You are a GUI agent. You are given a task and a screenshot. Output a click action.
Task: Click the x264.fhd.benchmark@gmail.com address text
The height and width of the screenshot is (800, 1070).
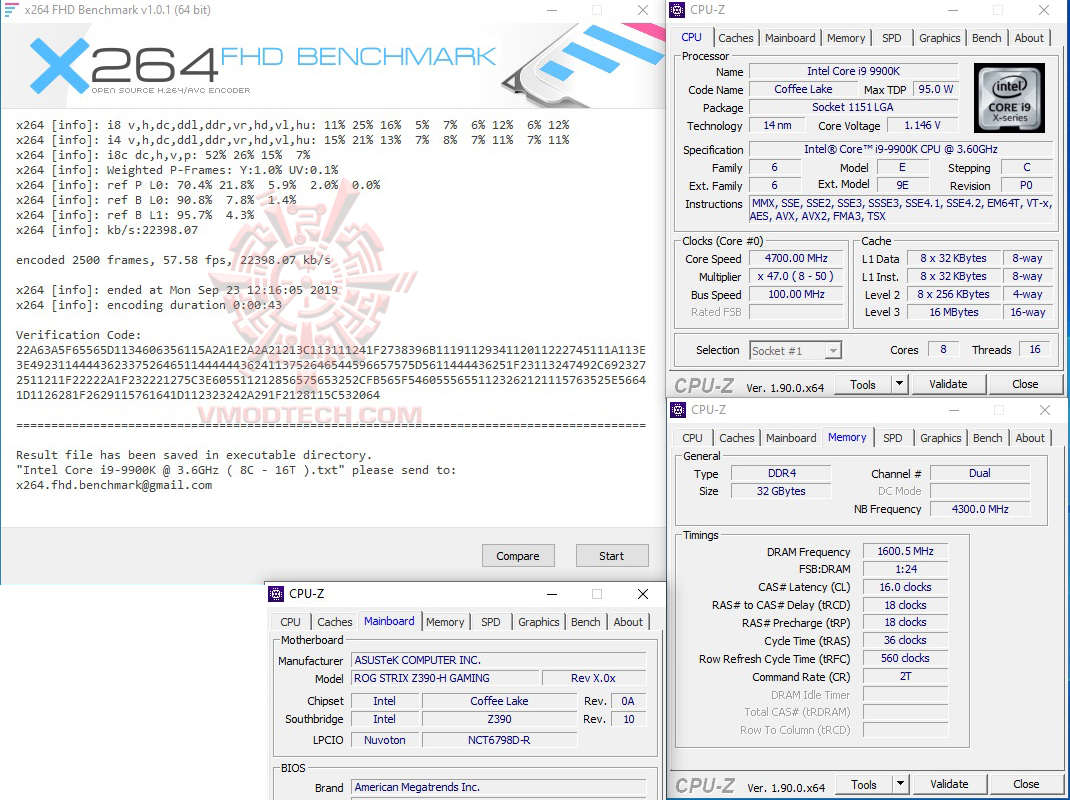pyautogui.click(x=114, y=485)
